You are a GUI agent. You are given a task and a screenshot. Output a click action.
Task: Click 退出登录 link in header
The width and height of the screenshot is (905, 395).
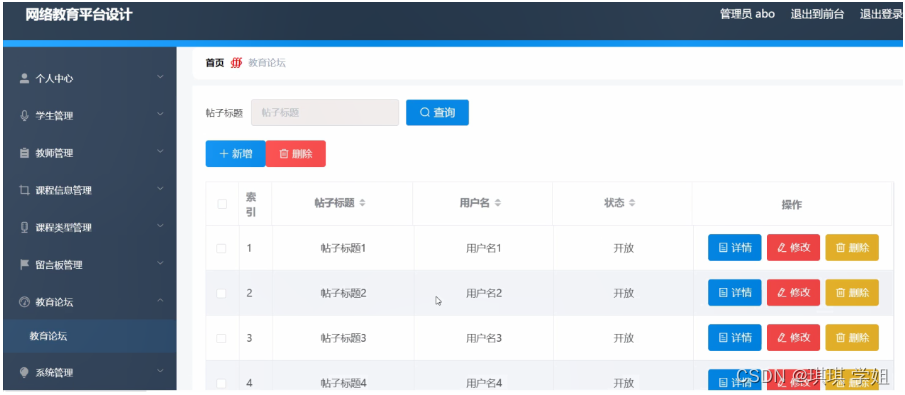(x=881, y=14)
